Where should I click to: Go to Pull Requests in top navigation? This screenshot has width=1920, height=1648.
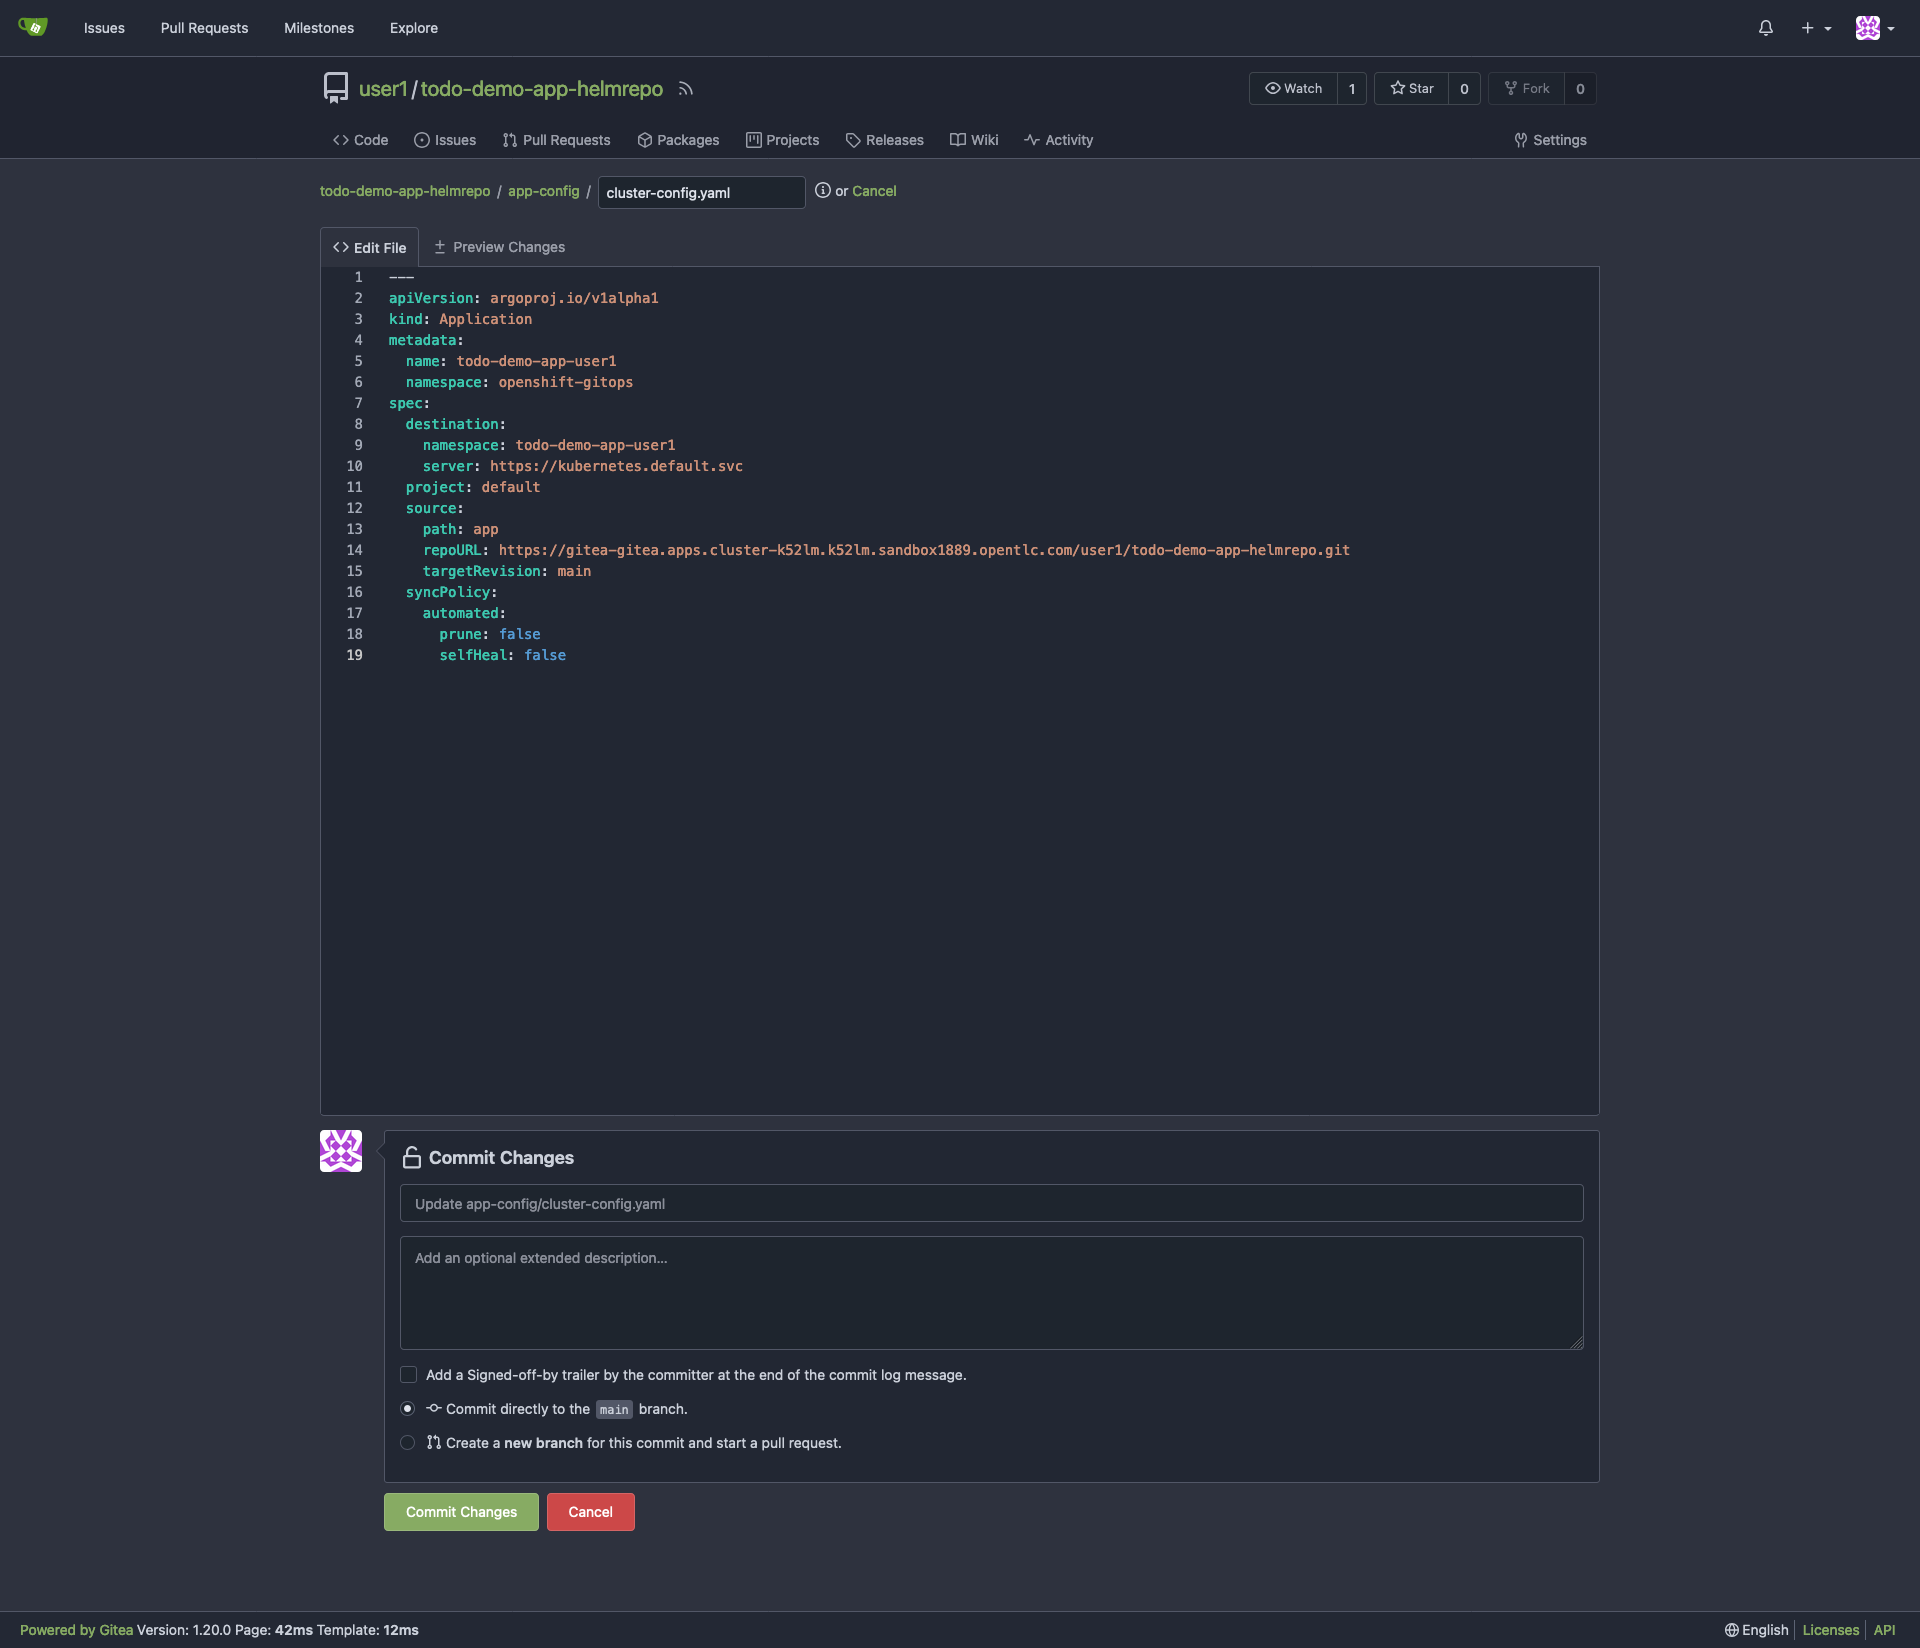(x=204, y=28)
